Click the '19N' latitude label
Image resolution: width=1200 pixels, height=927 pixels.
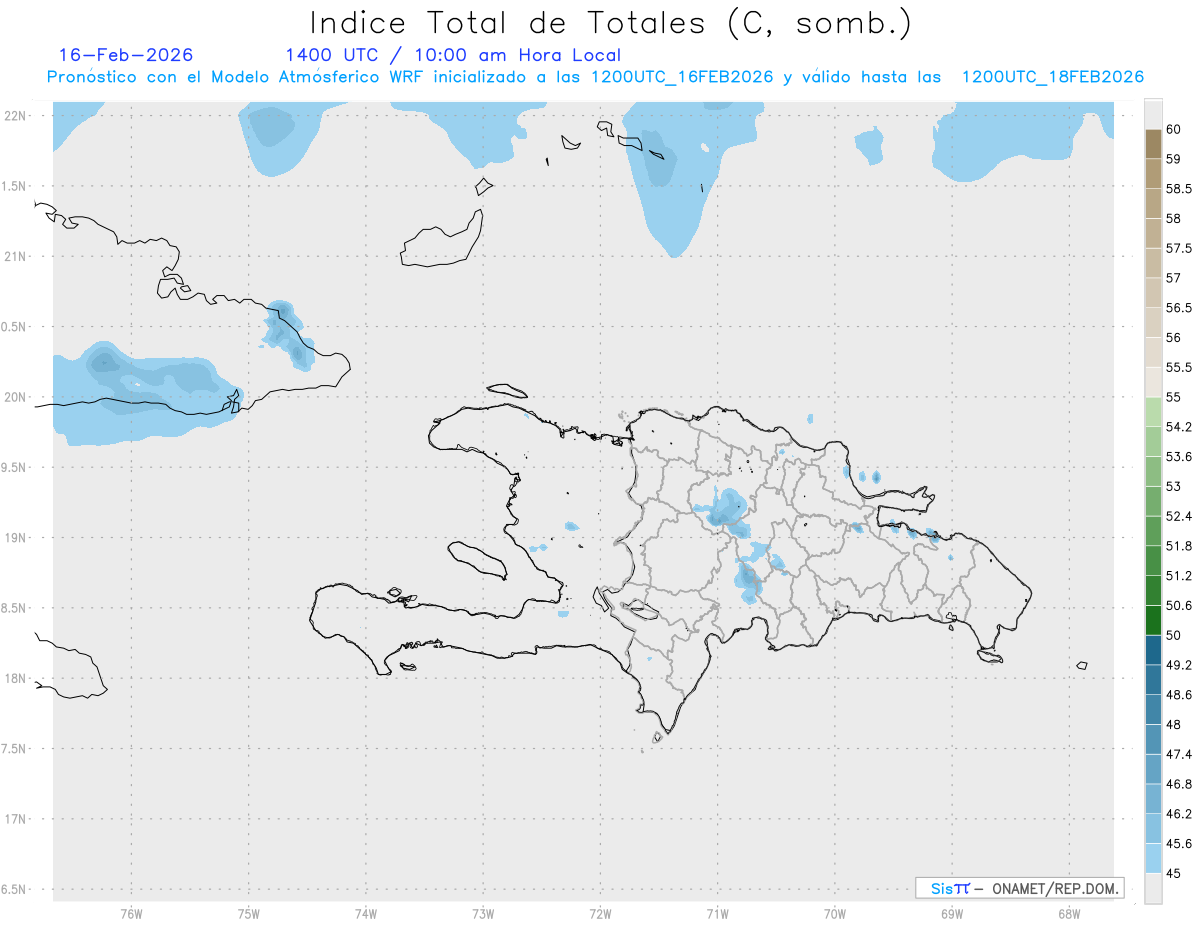(15, 537)
